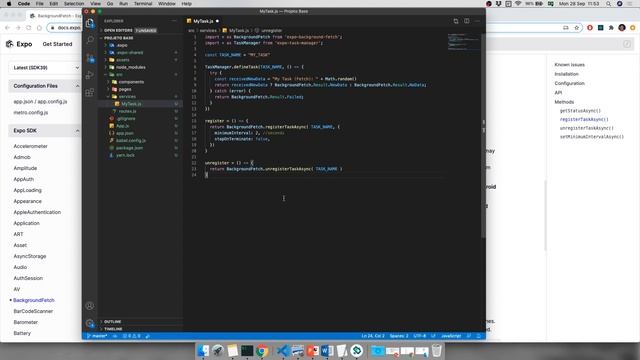Expand the Open Editors section
640x360 pixels.
pos(118,30)
